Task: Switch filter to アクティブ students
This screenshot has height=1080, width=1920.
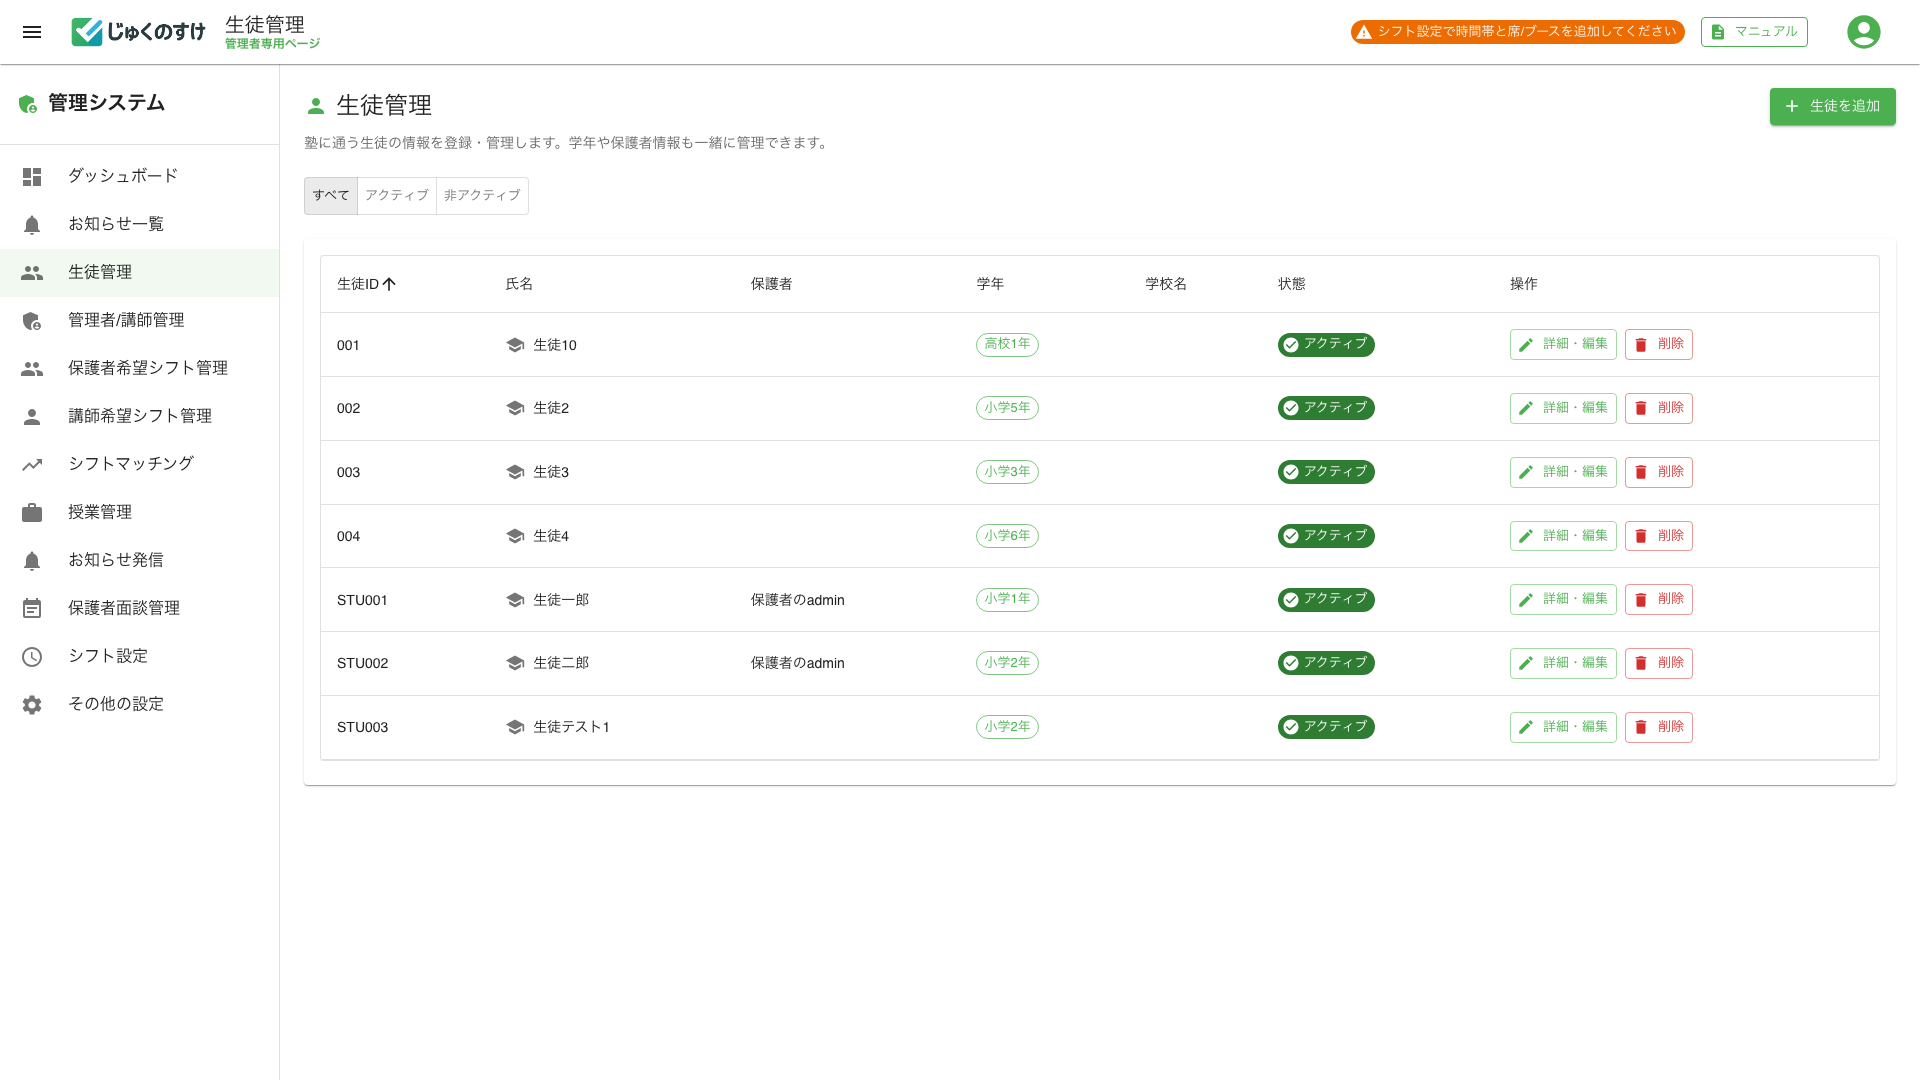Action: tap(396, 196)
